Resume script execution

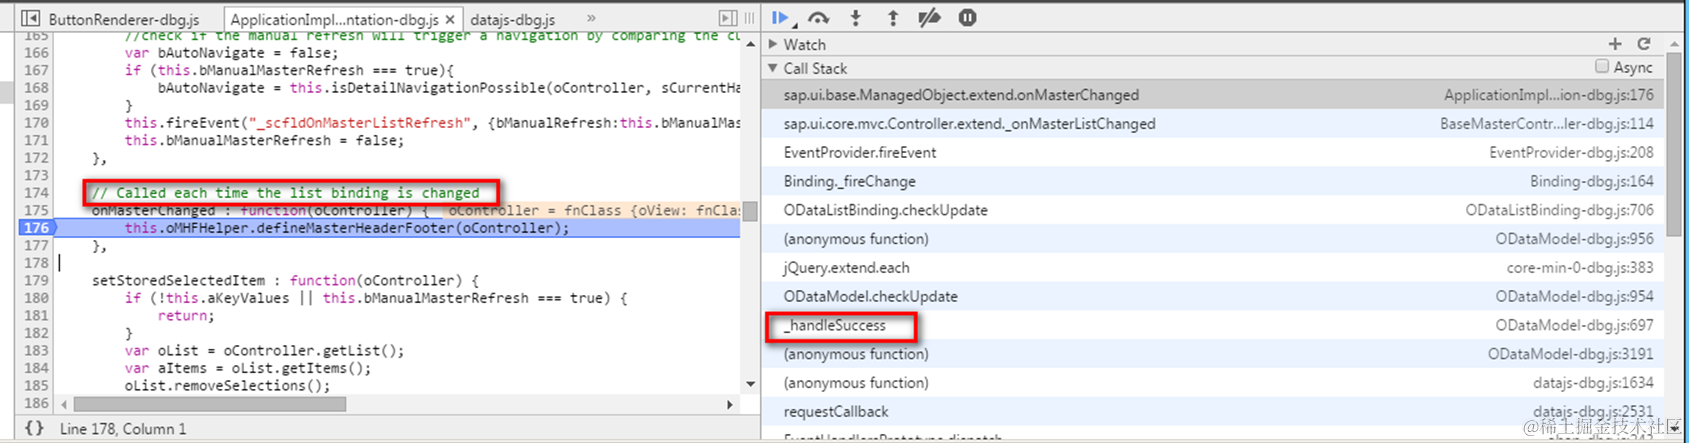coord(781,18)
